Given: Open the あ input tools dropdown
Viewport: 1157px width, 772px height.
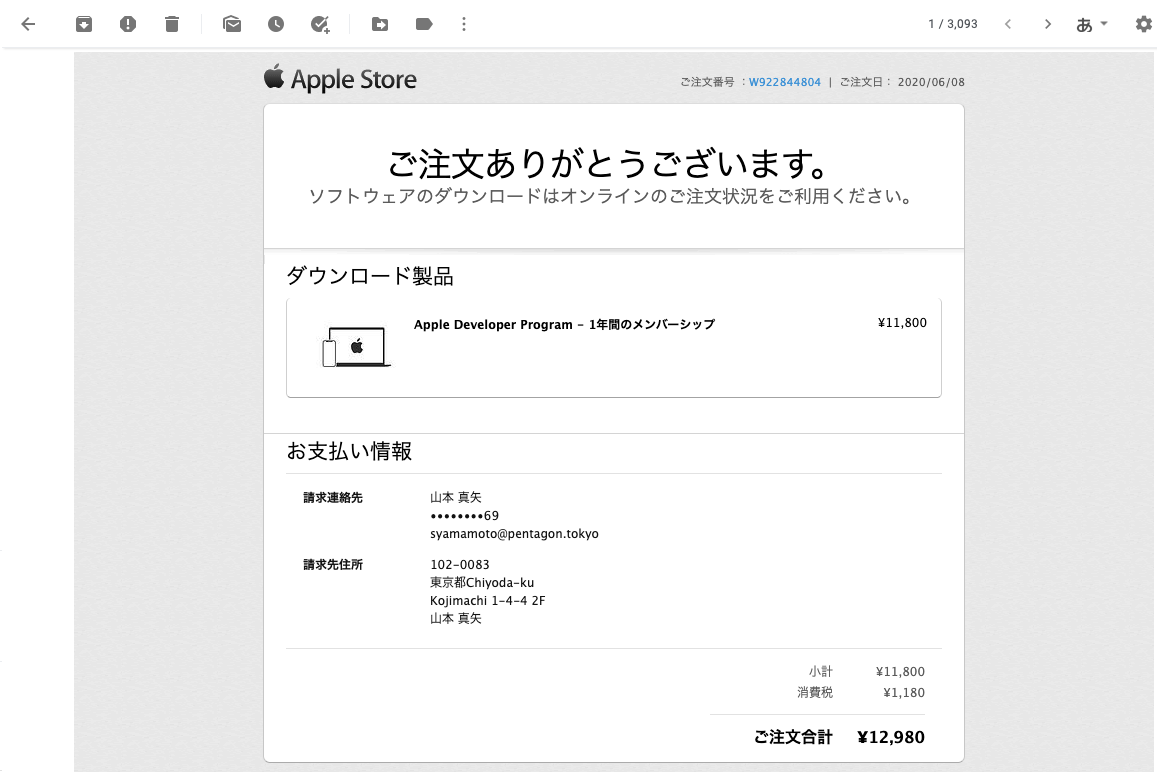Looking at the screenshot, I should pyautogui.click(x=1092, y=24).
